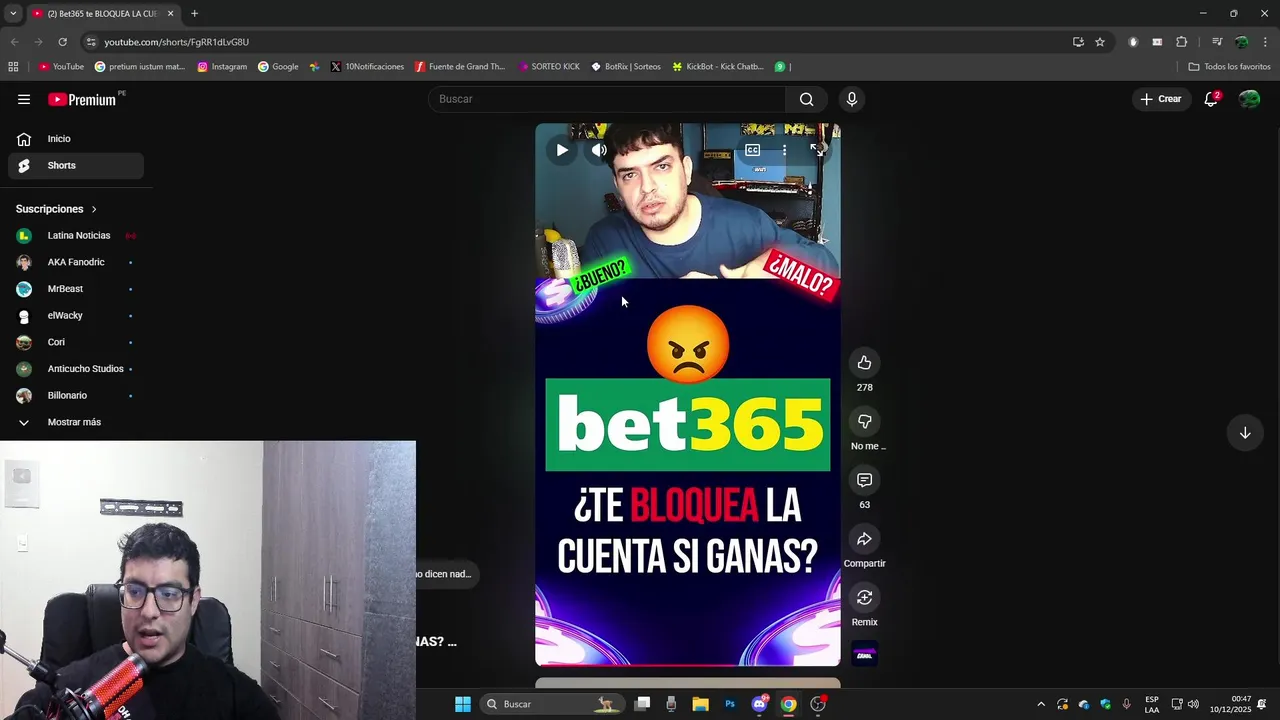Open AKA Fanodric subscription
This screenshot has width=1280, height=720.
(x=76, y=262)
